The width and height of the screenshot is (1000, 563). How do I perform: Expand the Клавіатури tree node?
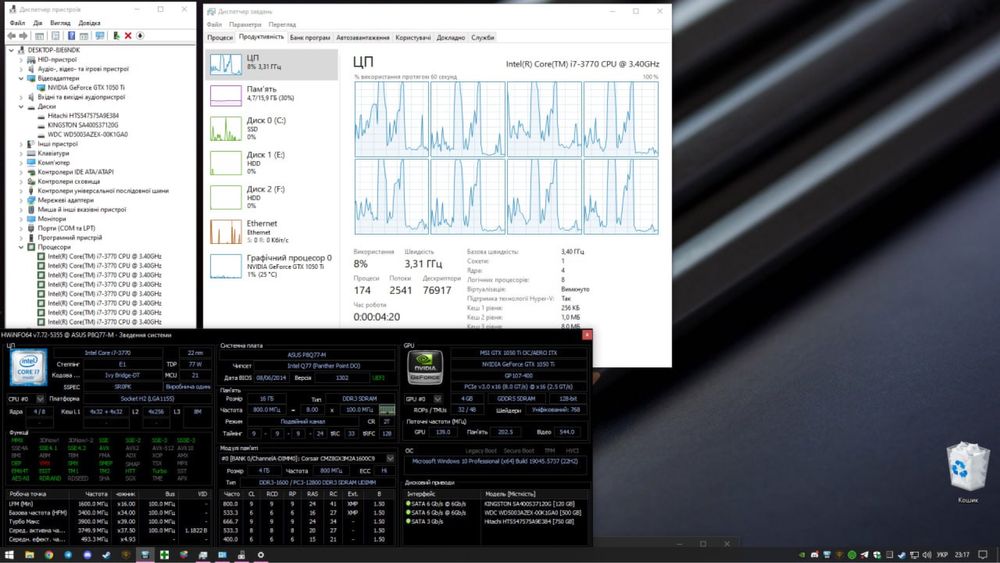21,153
